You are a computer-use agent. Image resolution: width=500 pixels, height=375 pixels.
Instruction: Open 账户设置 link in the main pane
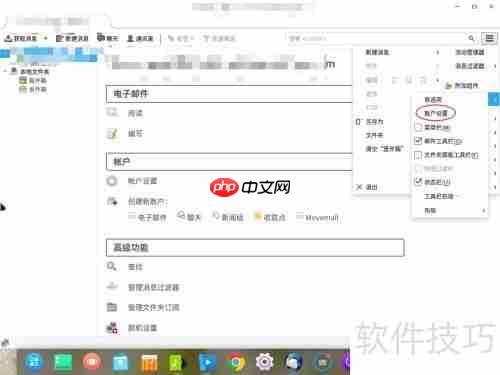(x=142, y=181)
